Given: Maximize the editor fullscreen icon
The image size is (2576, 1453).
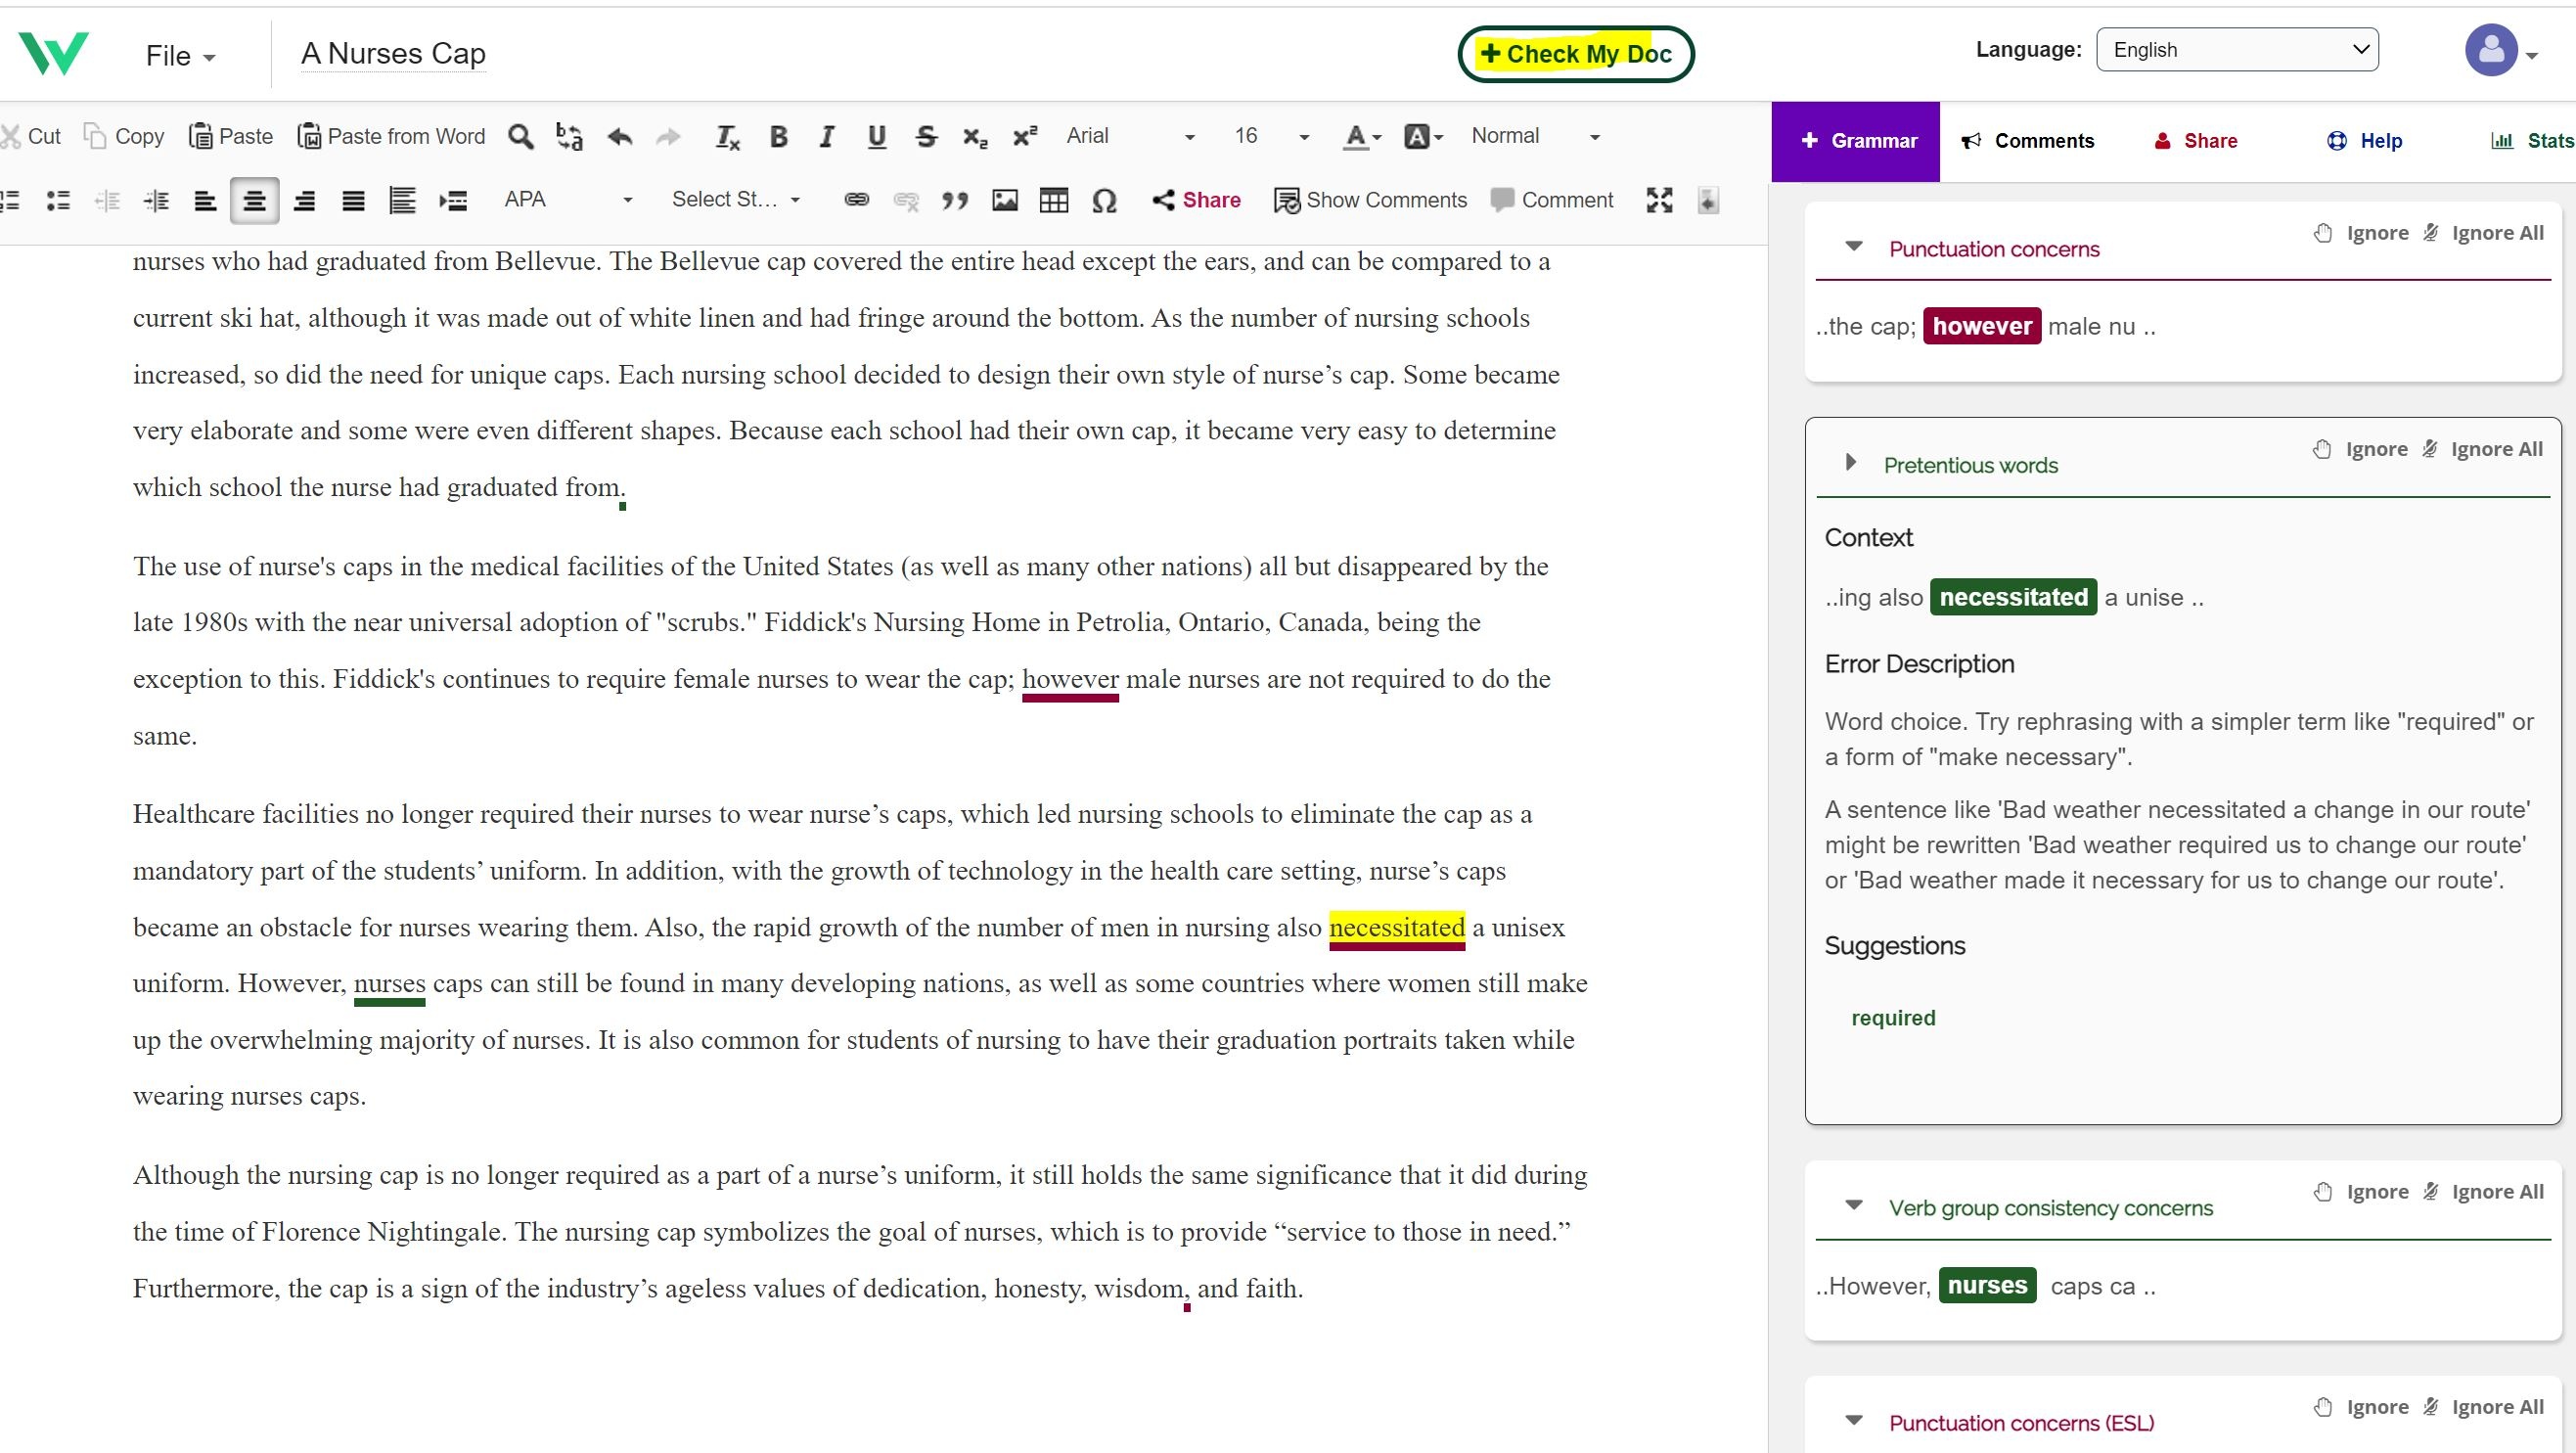Looking at the screenshot, I should click(1659, 201).
